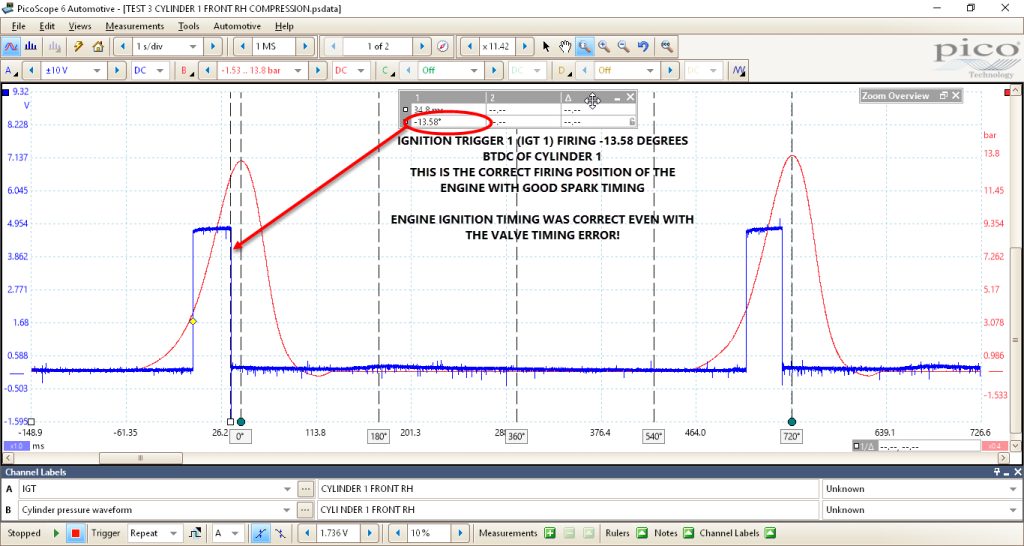Select the zoom-in tool
This screenshot has height=546, width=1024.
pyautogui.click(x=604, y=46)
